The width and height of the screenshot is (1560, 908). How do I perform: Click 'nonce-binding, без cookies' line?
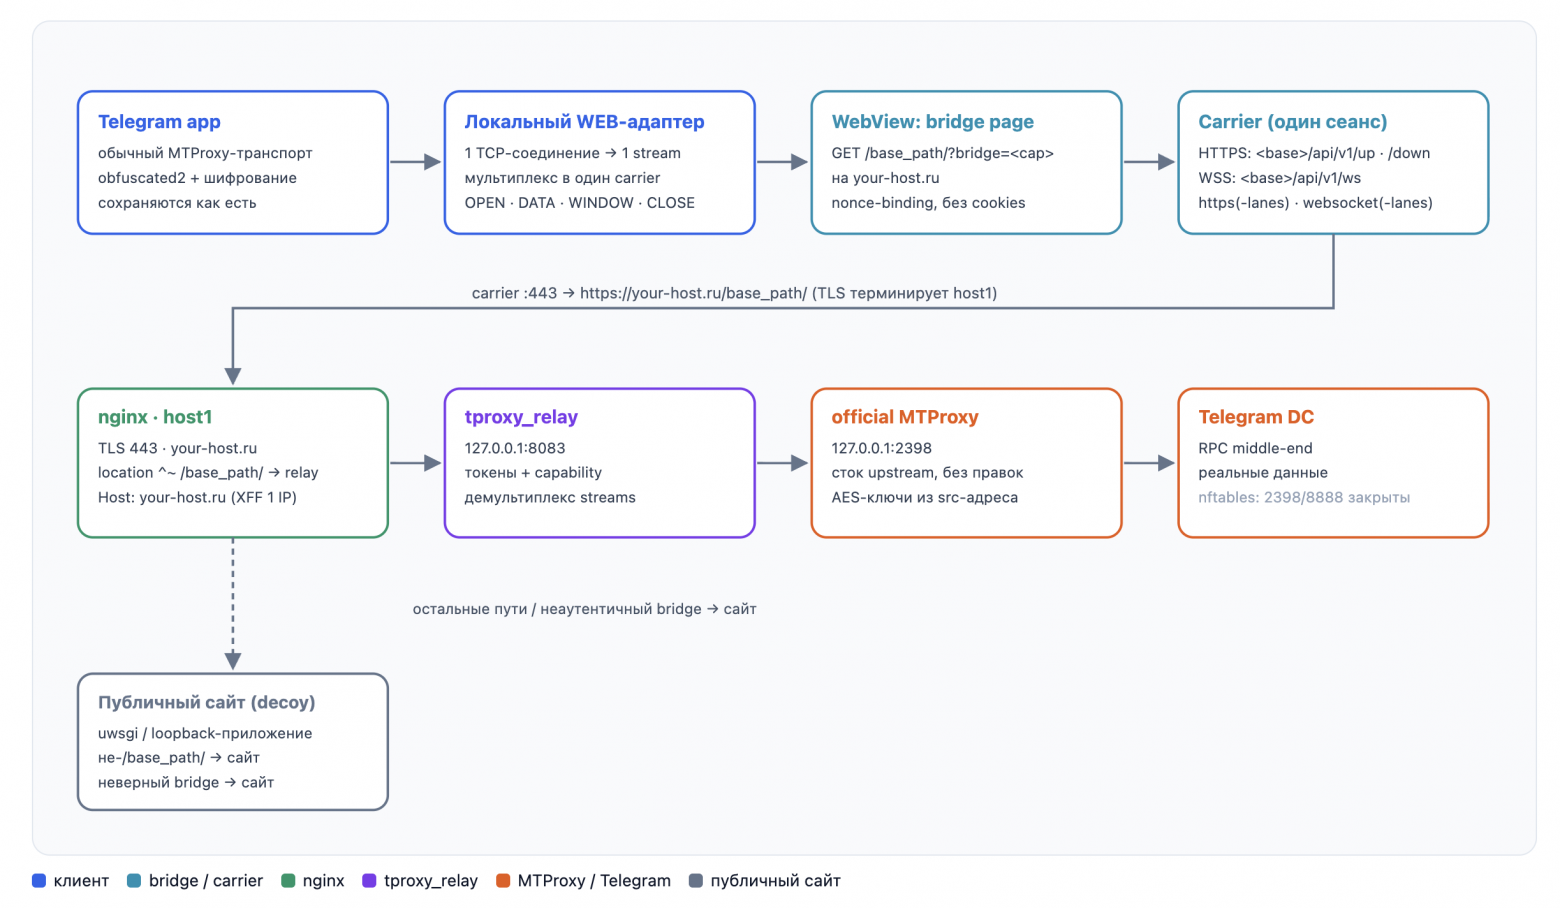929,203
